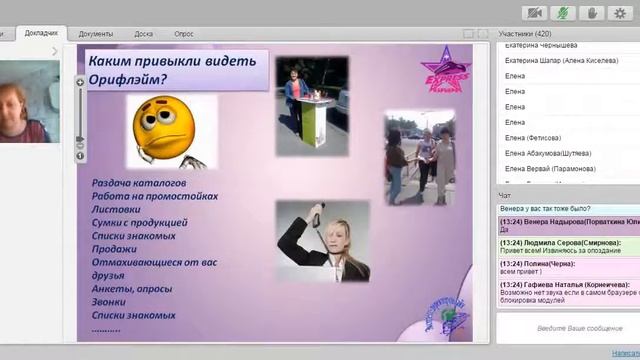Click slide text 'Звонки'

click(109, 302)
